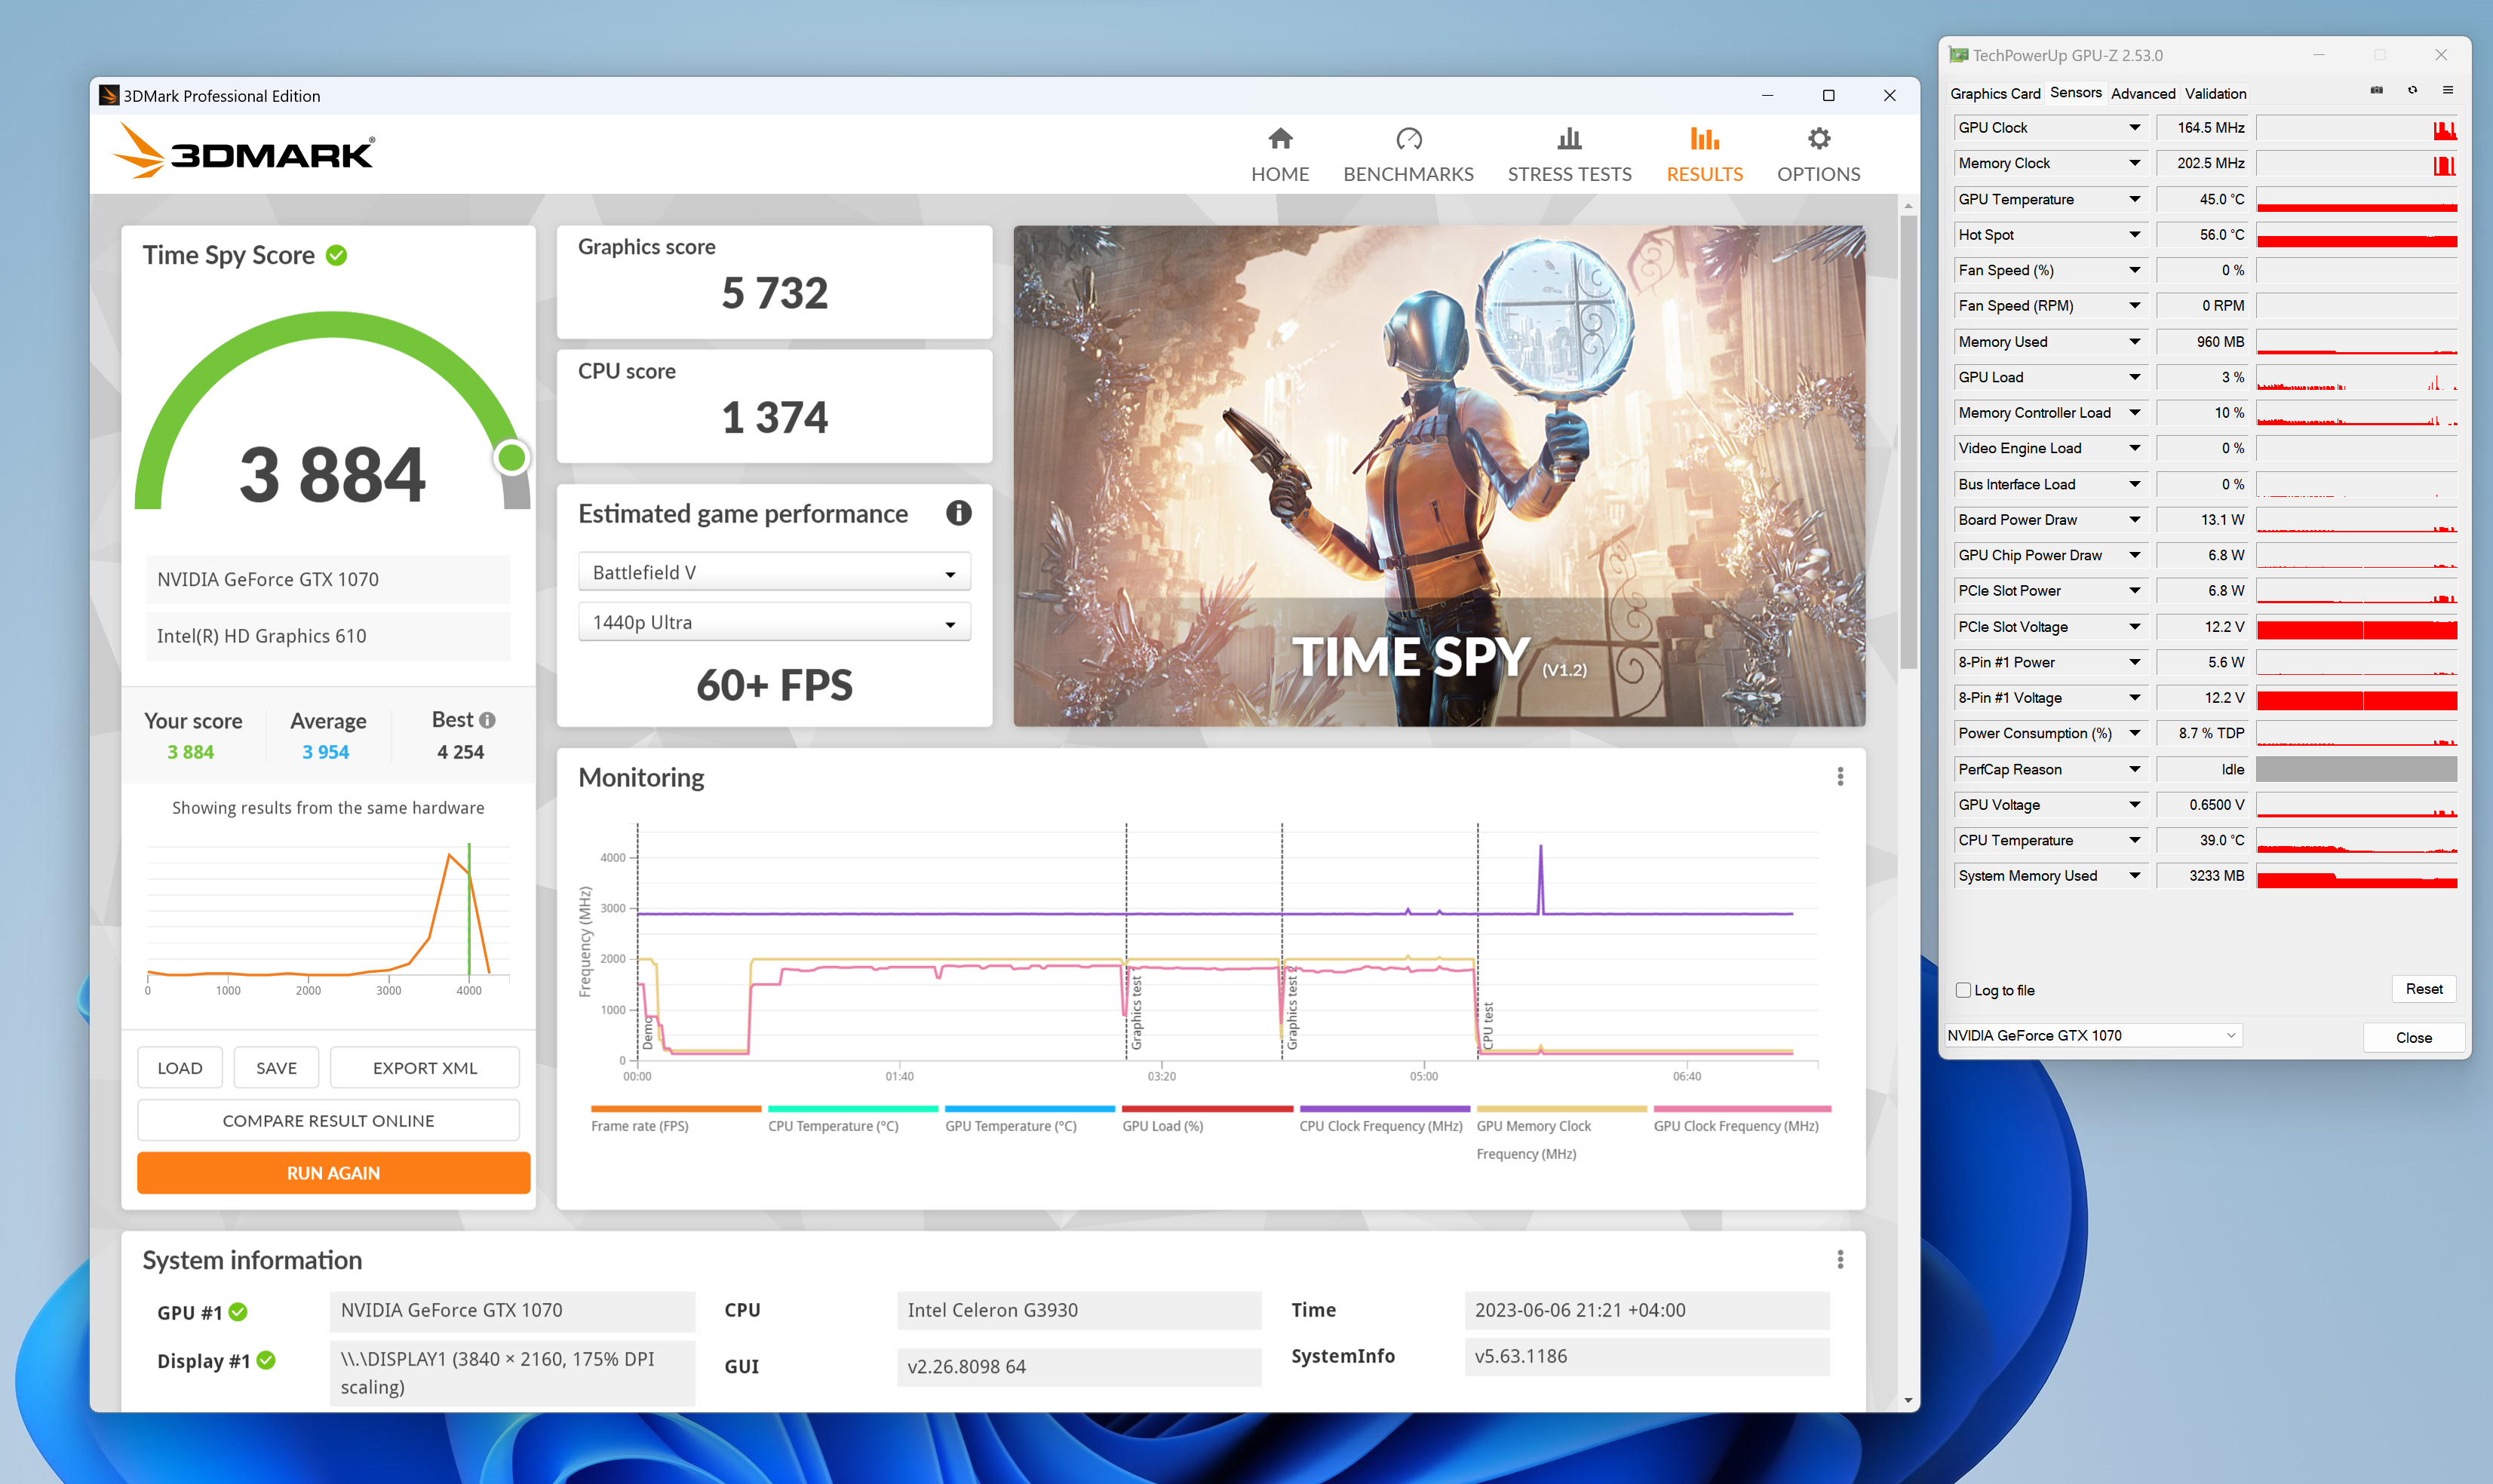Image resolution: width=2493 pixels, height=1484 pixels.
Task: Expand the Battlefield V game dropdown
Action: (774, 573)
